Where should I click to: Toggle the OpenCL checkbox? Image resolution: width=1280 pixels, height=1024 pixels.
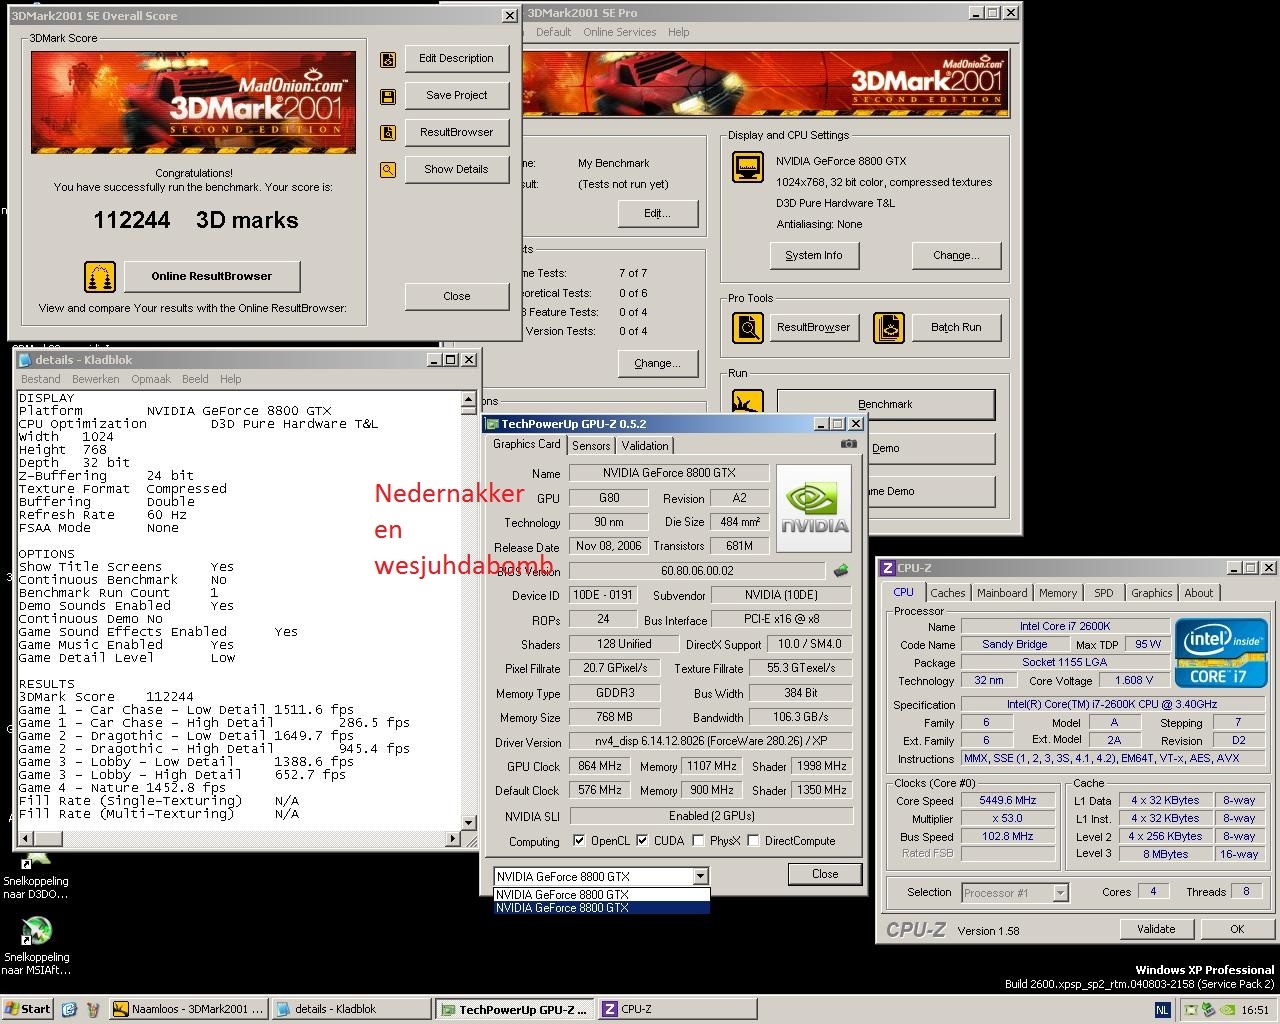pos(579,841)
